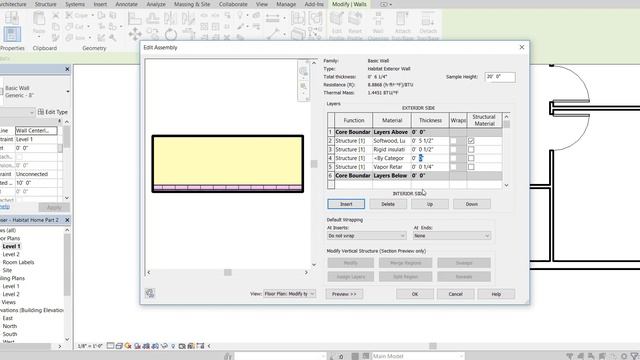Click the Visual Style icon in view bar
The height and width of the screenshot is (360, 640).
click(x=119, y=346)
